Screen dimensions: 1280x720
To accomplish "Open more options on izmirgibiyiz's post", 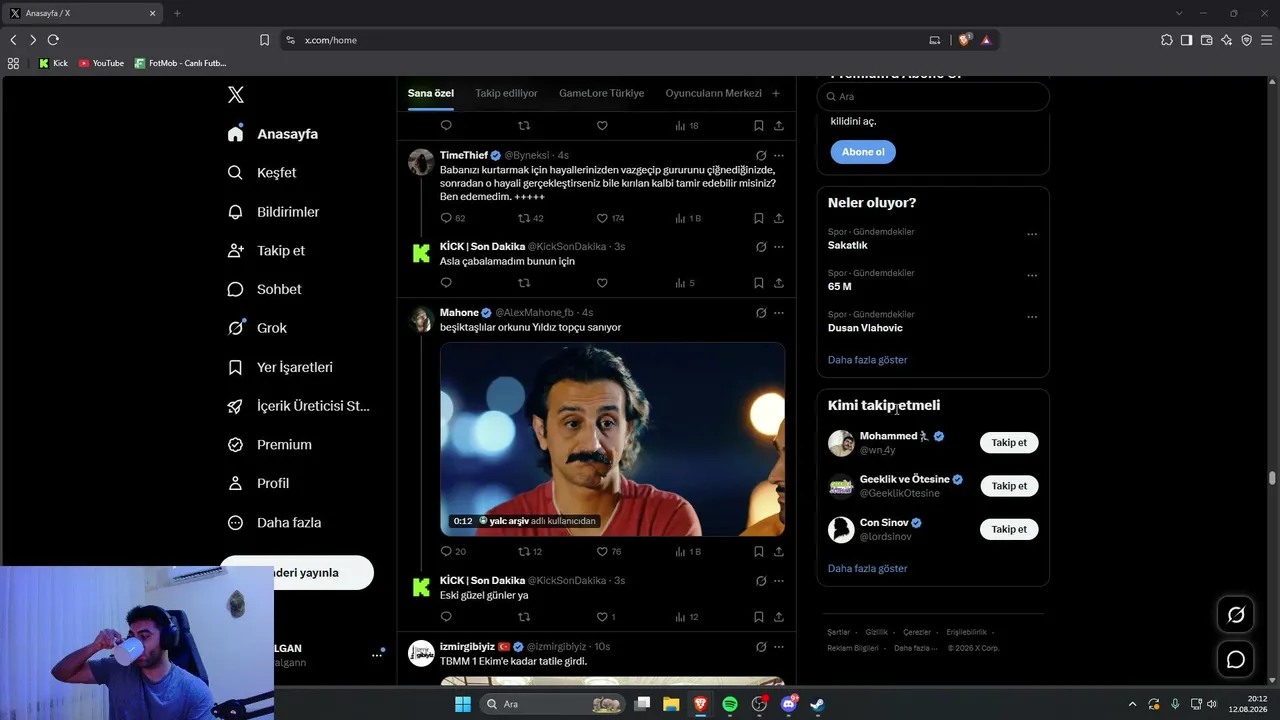I will pyautogui.click(x=779, y=647).
